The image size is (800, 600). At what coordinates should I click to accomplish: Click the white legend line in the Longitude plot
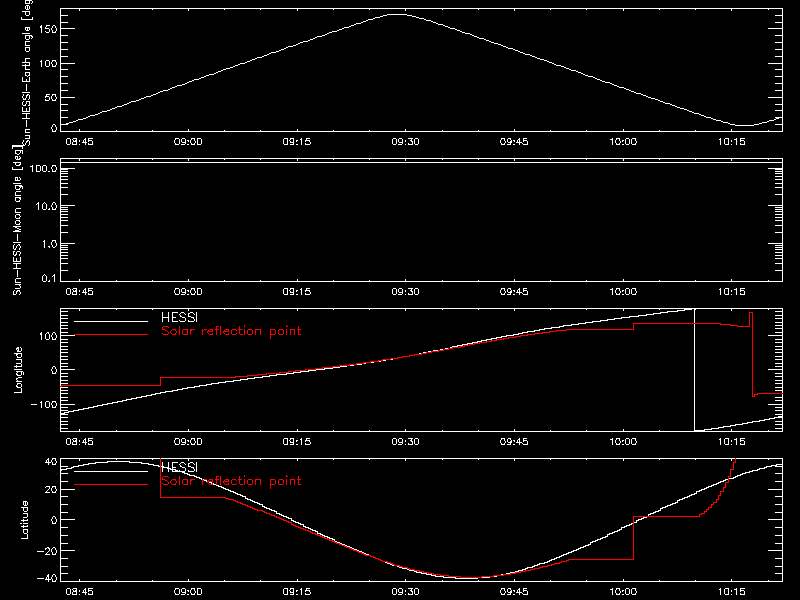111,321
